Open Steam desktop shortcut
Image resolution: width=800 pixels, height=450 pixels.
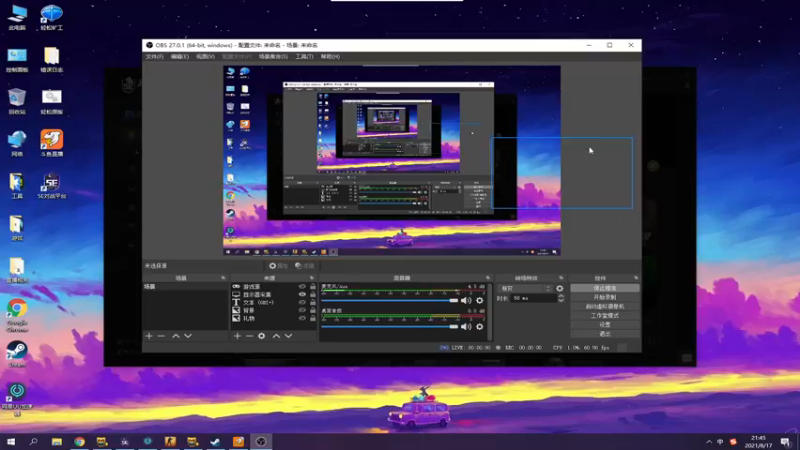(x=17, y=354)
